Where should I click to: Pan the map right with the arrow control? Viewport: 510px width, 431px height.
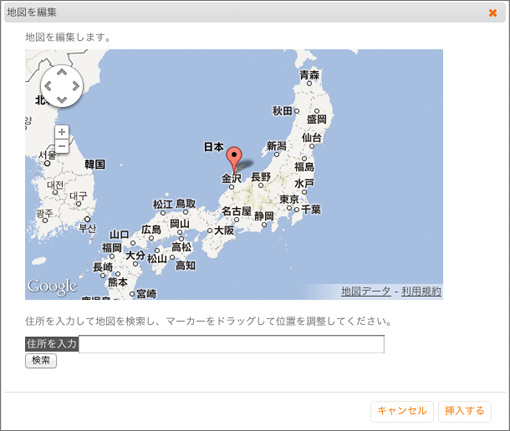[76, 86]
